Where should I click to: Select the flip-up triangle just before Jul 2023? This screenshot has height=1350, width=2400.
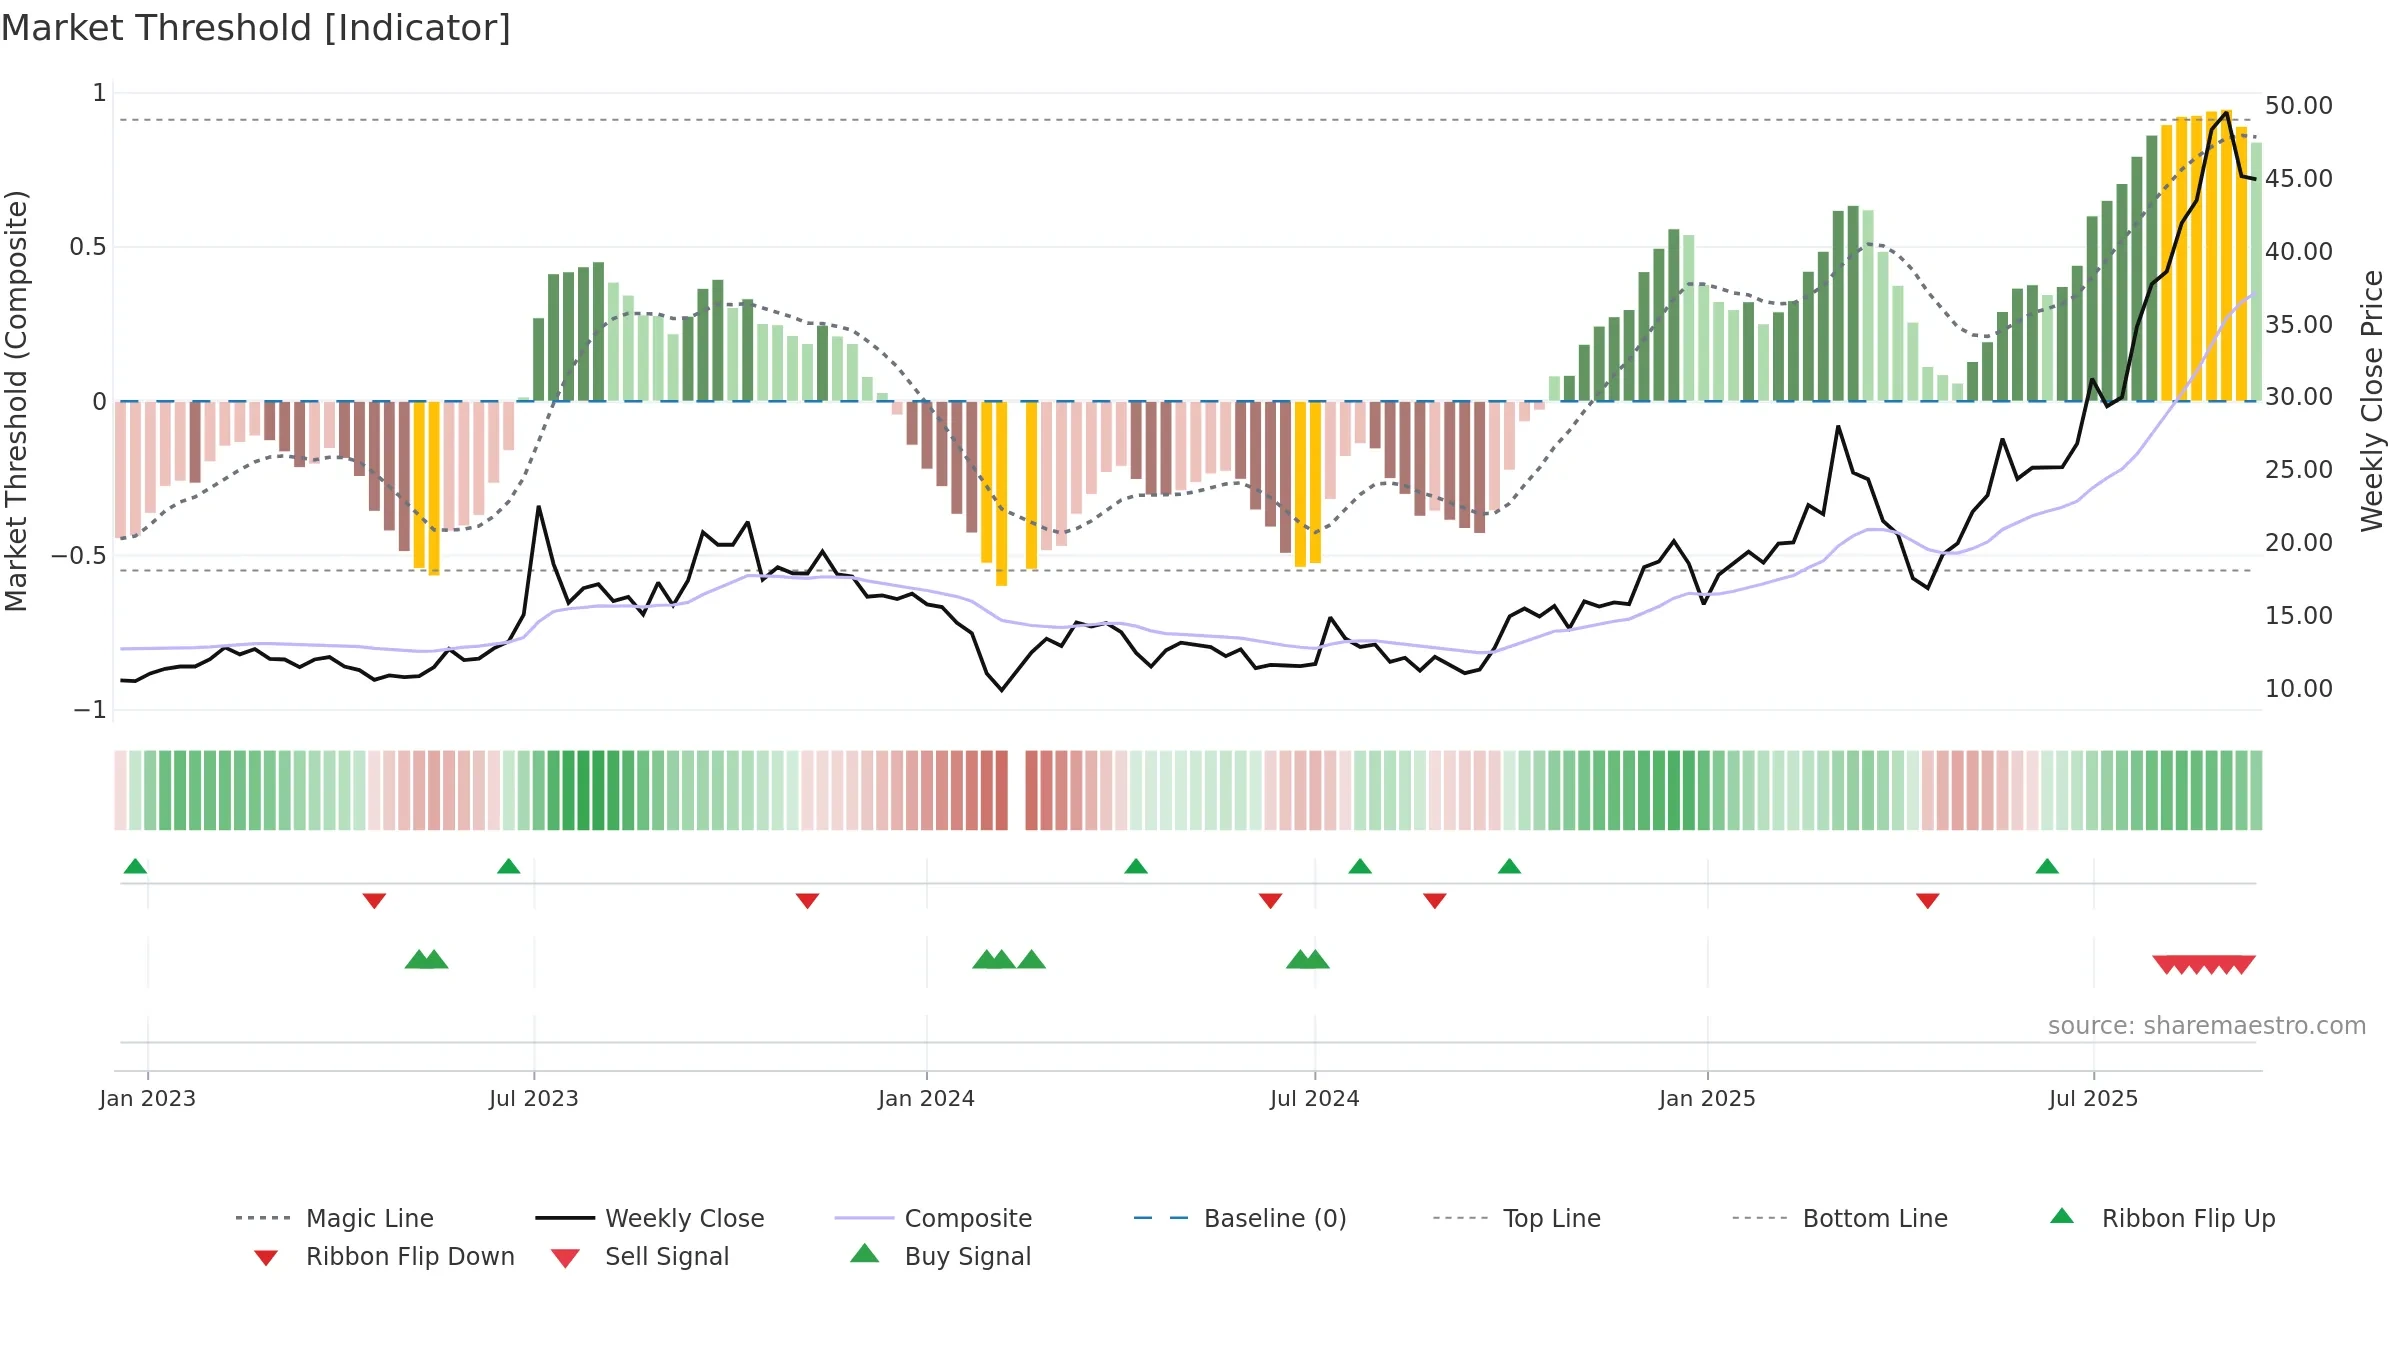(508, 866)
